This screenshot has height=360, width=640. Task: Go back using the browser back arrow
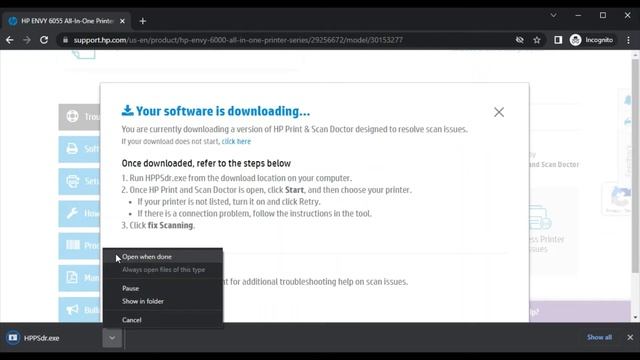[x=10, y=40]
